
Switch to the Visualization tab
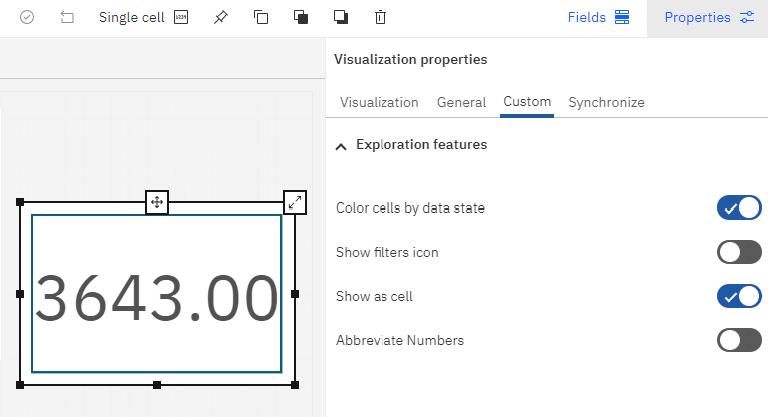point(379,102)
